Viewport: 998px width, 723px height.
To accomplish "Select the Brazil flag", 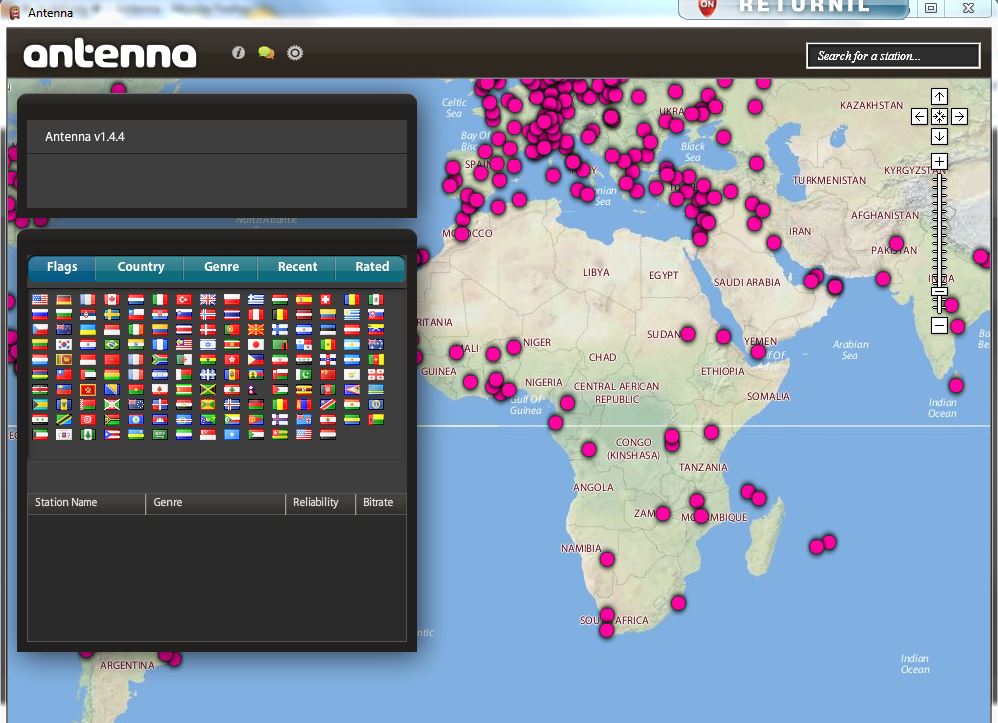I will coord(112,344).
